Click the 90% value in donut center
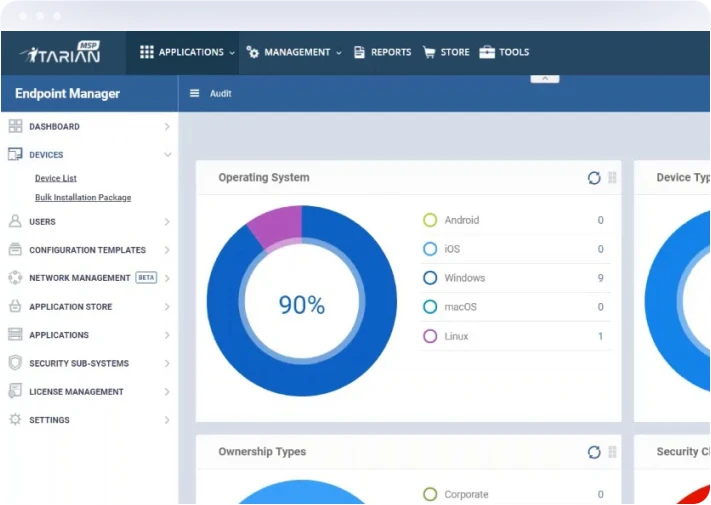 pos(302,305)
